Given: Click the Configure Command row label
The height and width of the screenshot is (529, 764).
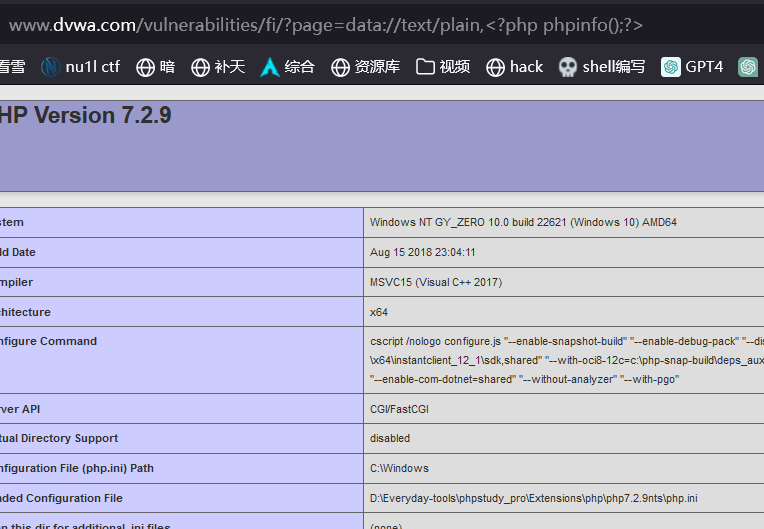Looking at the screenshot, I should pos(48,341).
